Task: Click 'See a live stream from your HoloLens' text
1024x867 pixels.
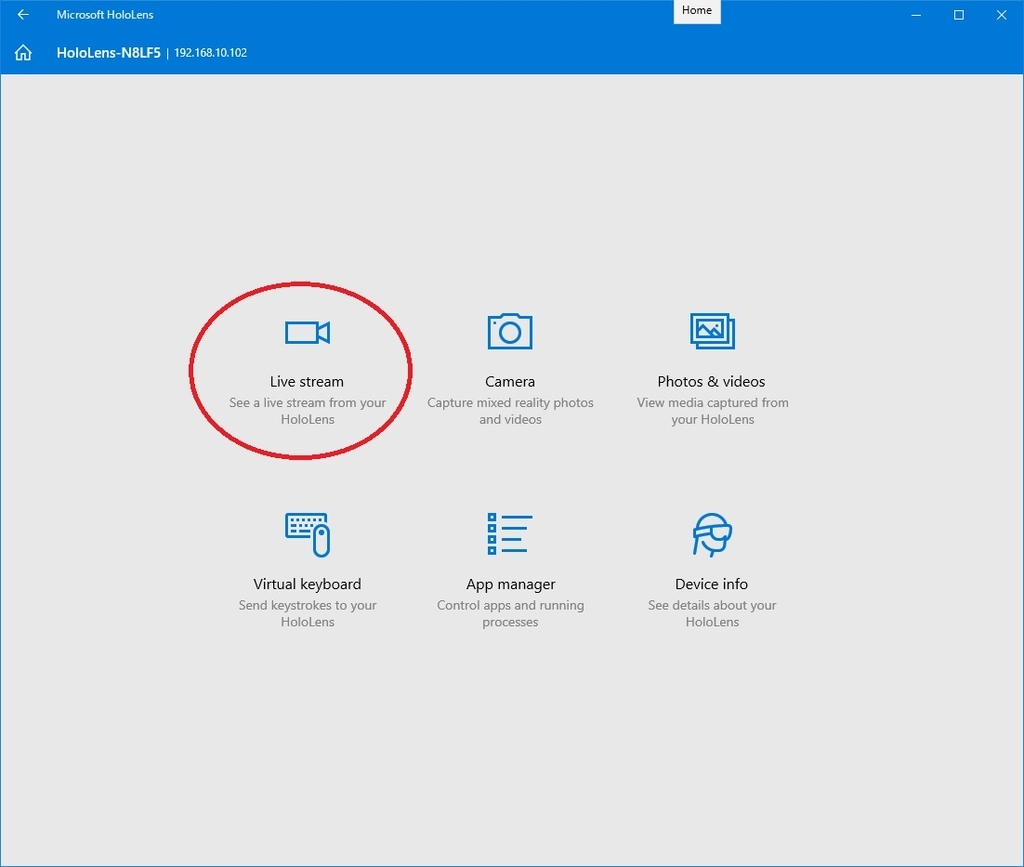Action: pos(308,411)
